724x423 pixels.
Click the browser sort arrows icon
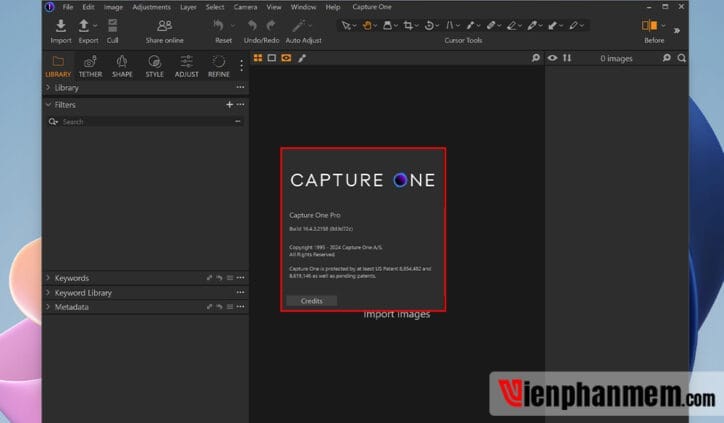[567, 58]
